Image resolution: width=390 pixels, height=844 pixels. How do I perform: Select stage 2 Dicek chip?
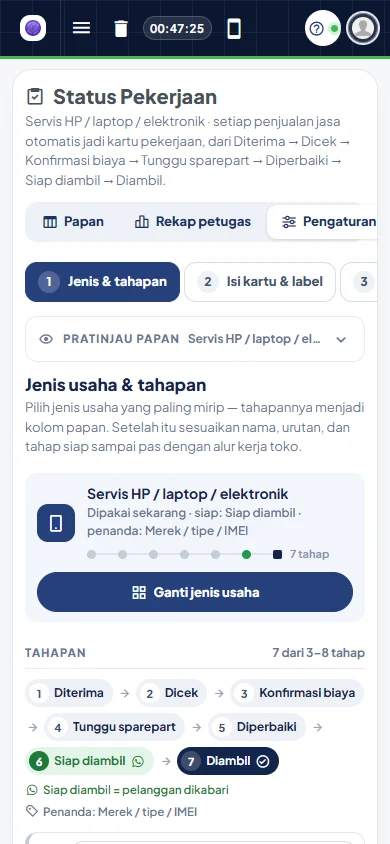[172, 693]
